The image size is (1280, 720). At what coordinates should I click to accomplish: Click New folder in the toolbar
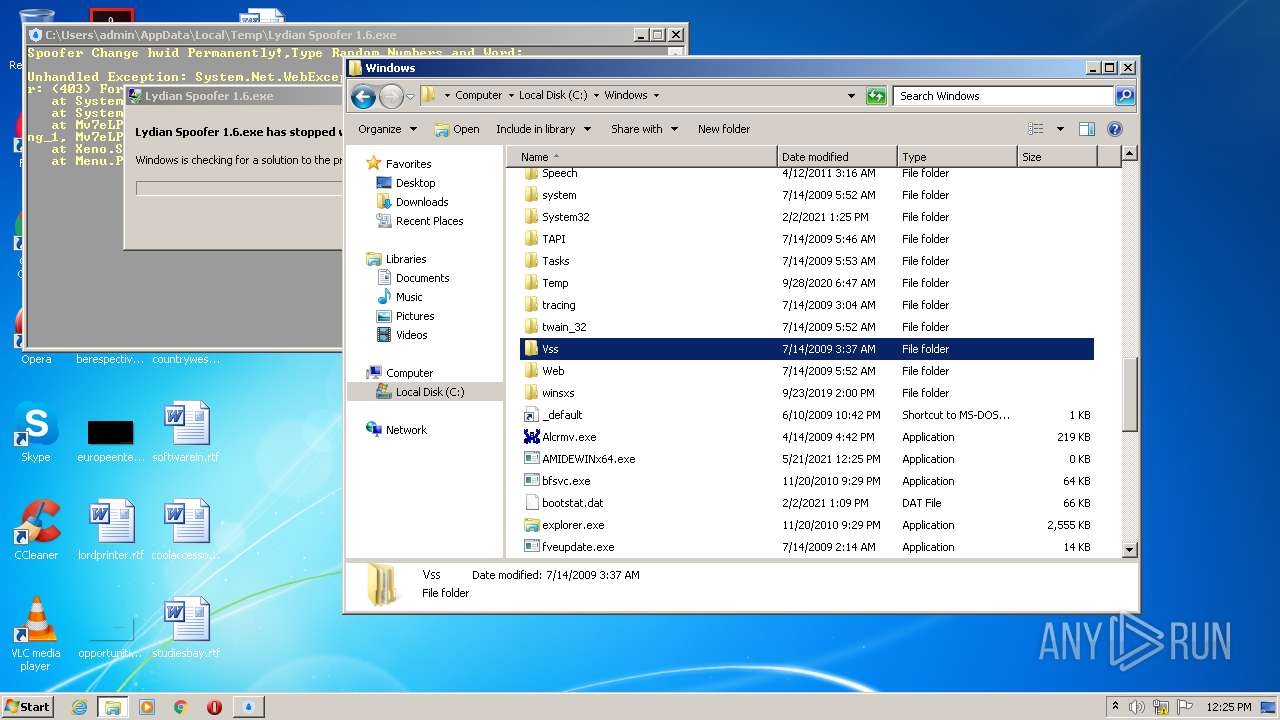coord(724,129)
